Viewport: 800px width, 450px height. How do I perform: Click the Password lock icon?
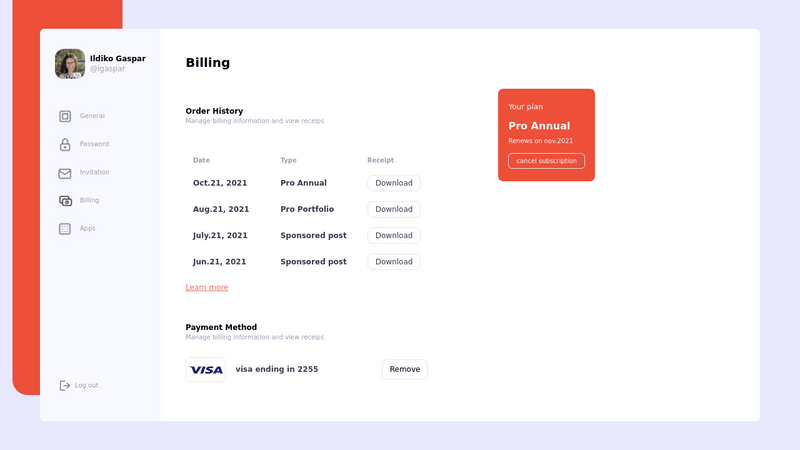65,144
